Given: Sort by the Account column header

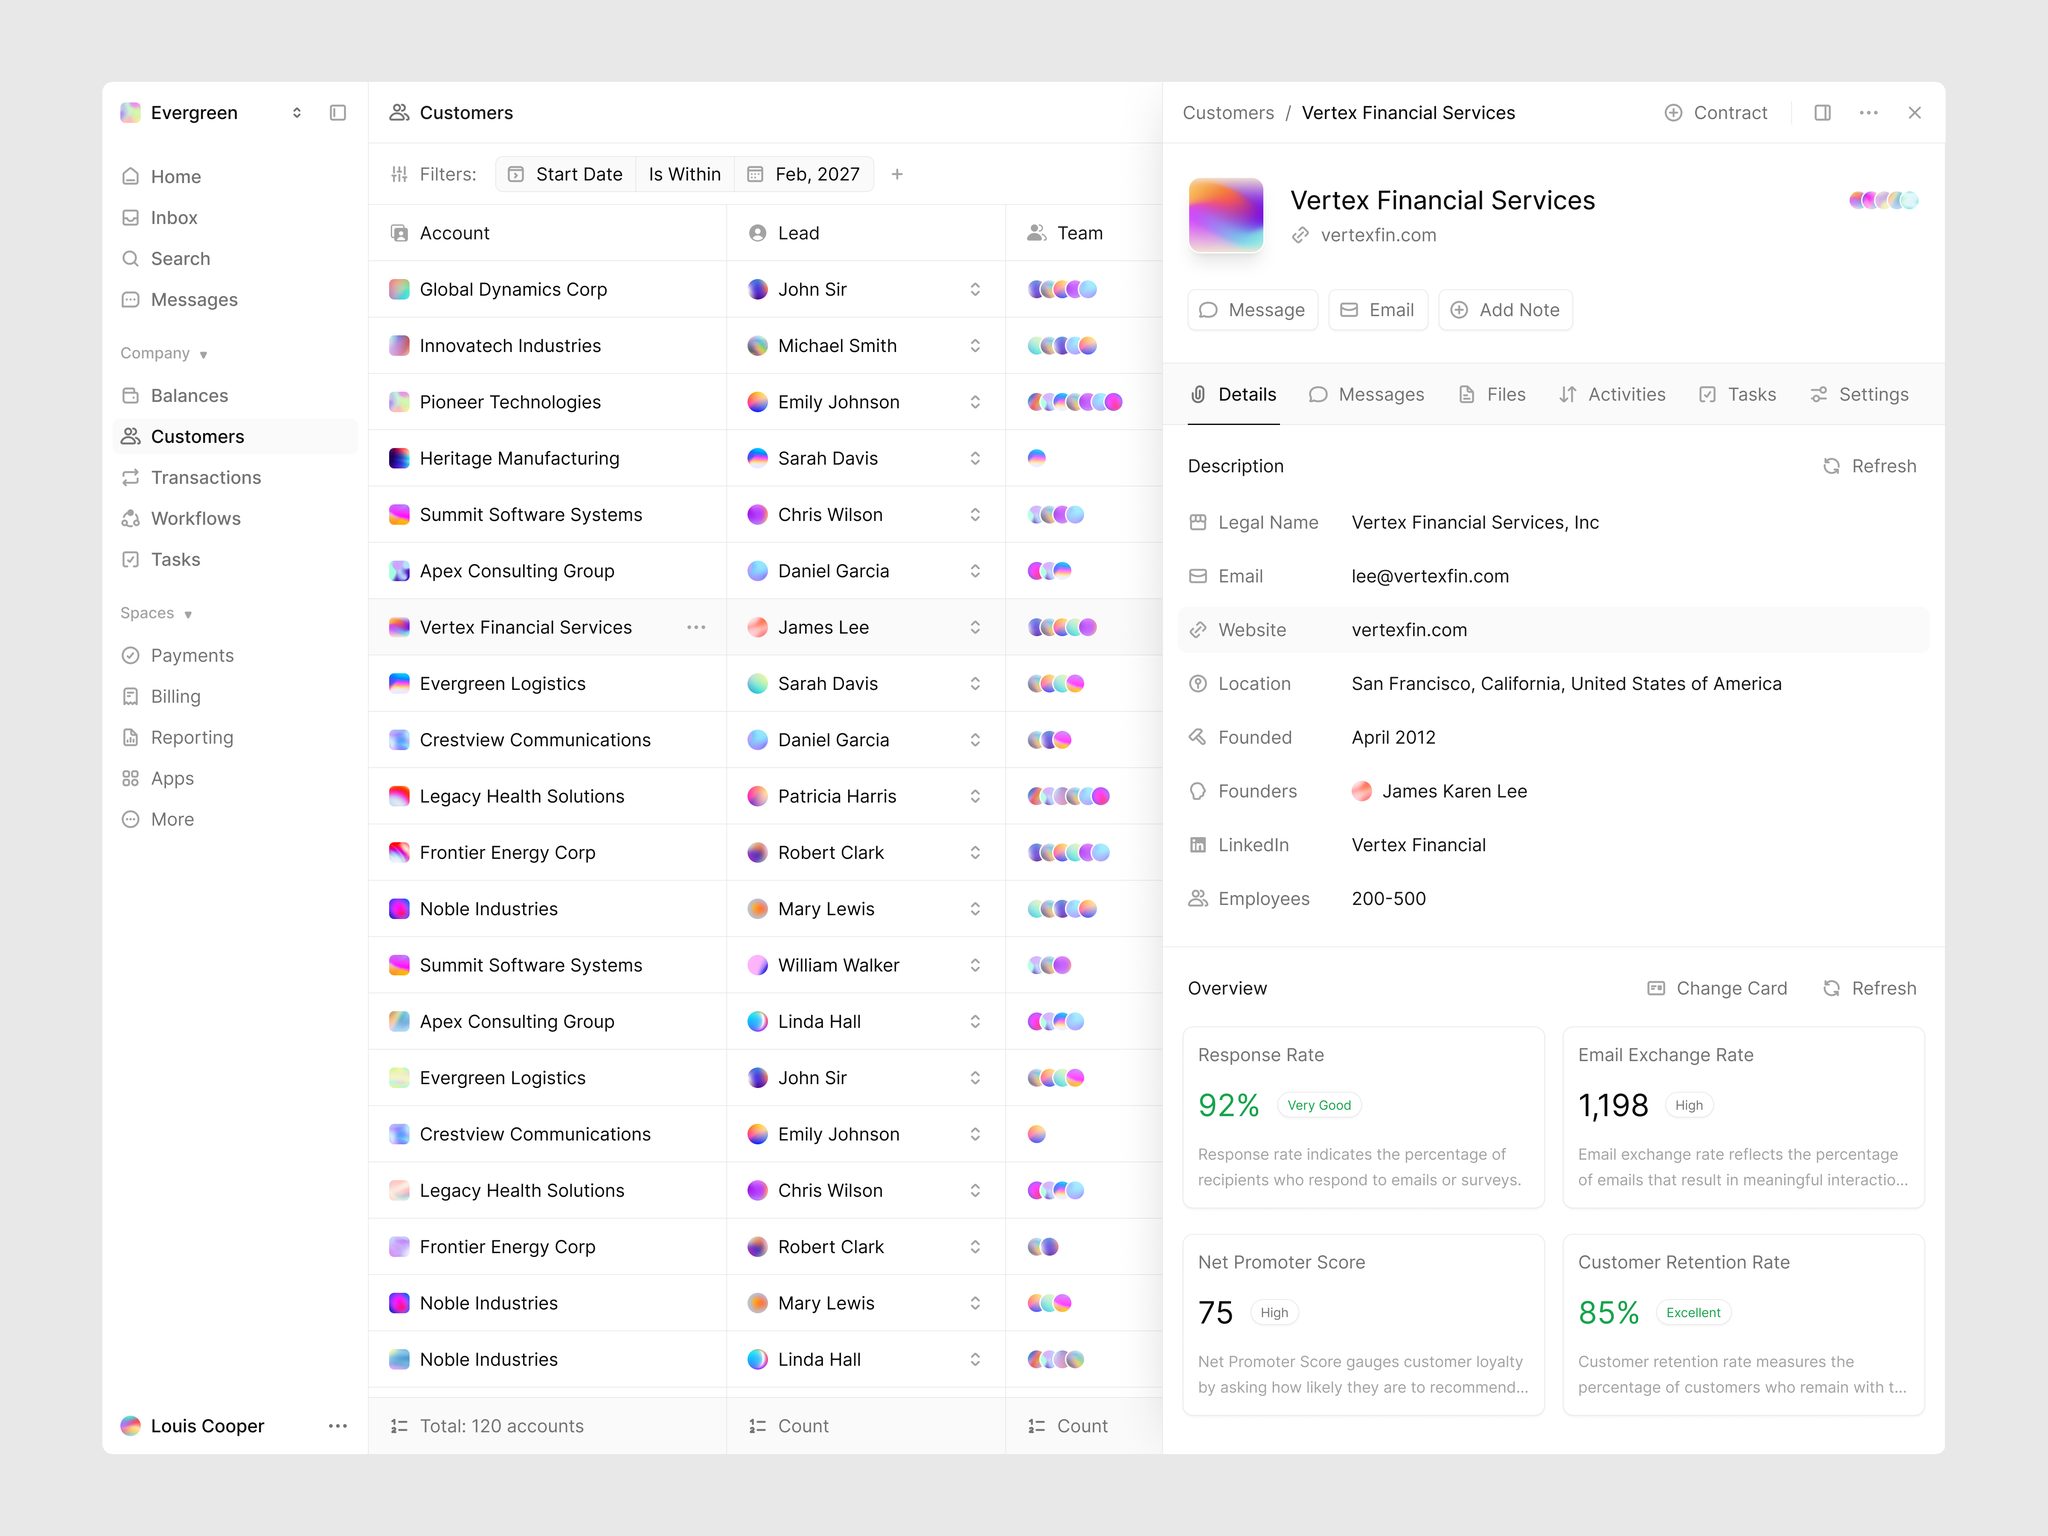Looking at the screenshot, I should [x=547, y=234].
